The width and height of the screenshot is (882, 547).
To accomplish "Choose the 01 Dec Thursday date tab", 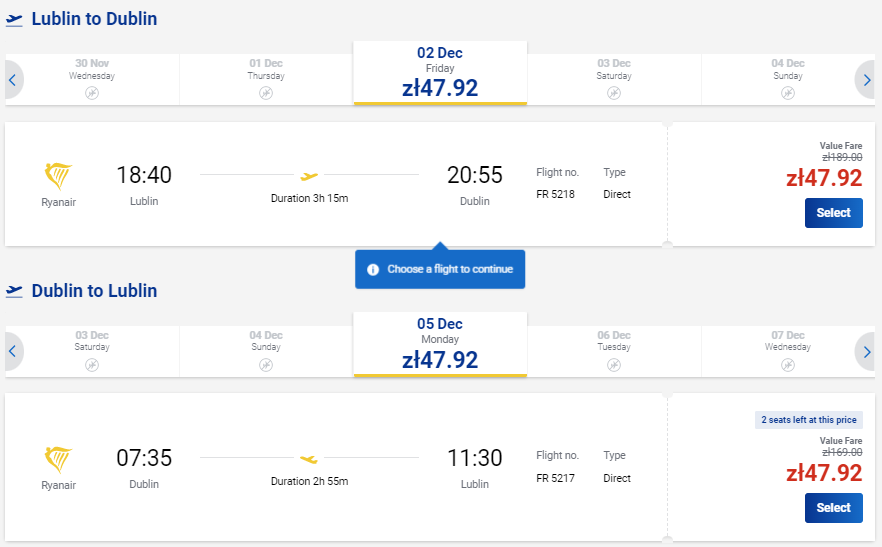I will (x=266, y=79).
